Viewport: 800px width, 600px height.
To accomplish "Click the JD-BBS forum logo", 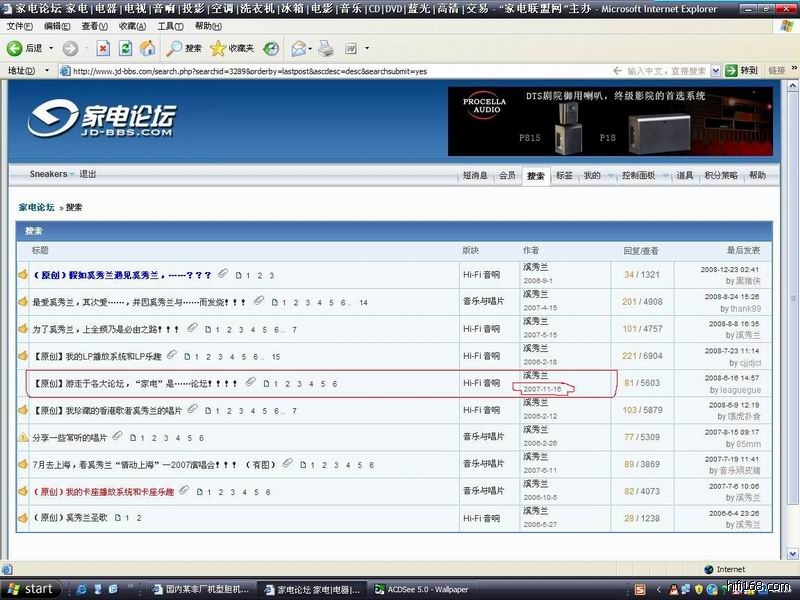I will tap(101, 118).
